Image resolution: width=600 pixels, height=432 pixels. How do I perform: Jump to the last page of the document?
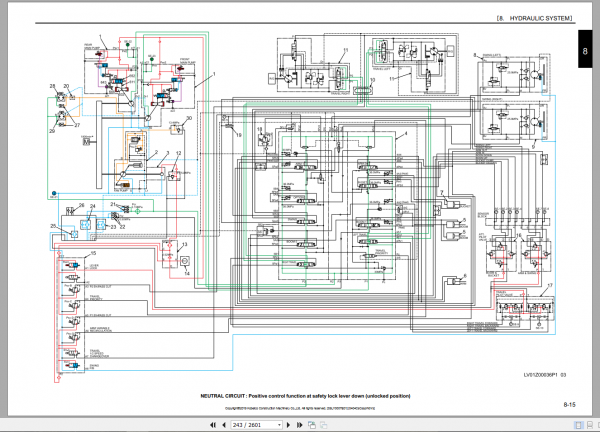(x=300, y=425)
